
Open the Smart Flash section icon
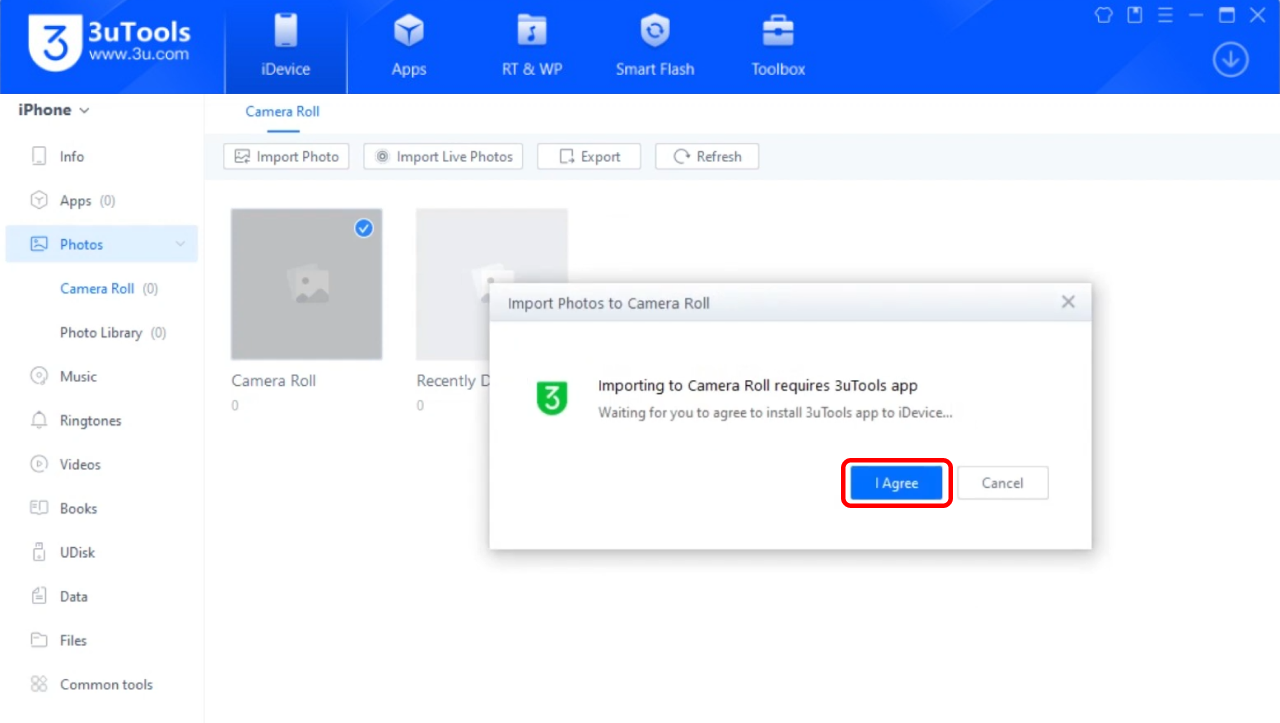tap(654, 32)
